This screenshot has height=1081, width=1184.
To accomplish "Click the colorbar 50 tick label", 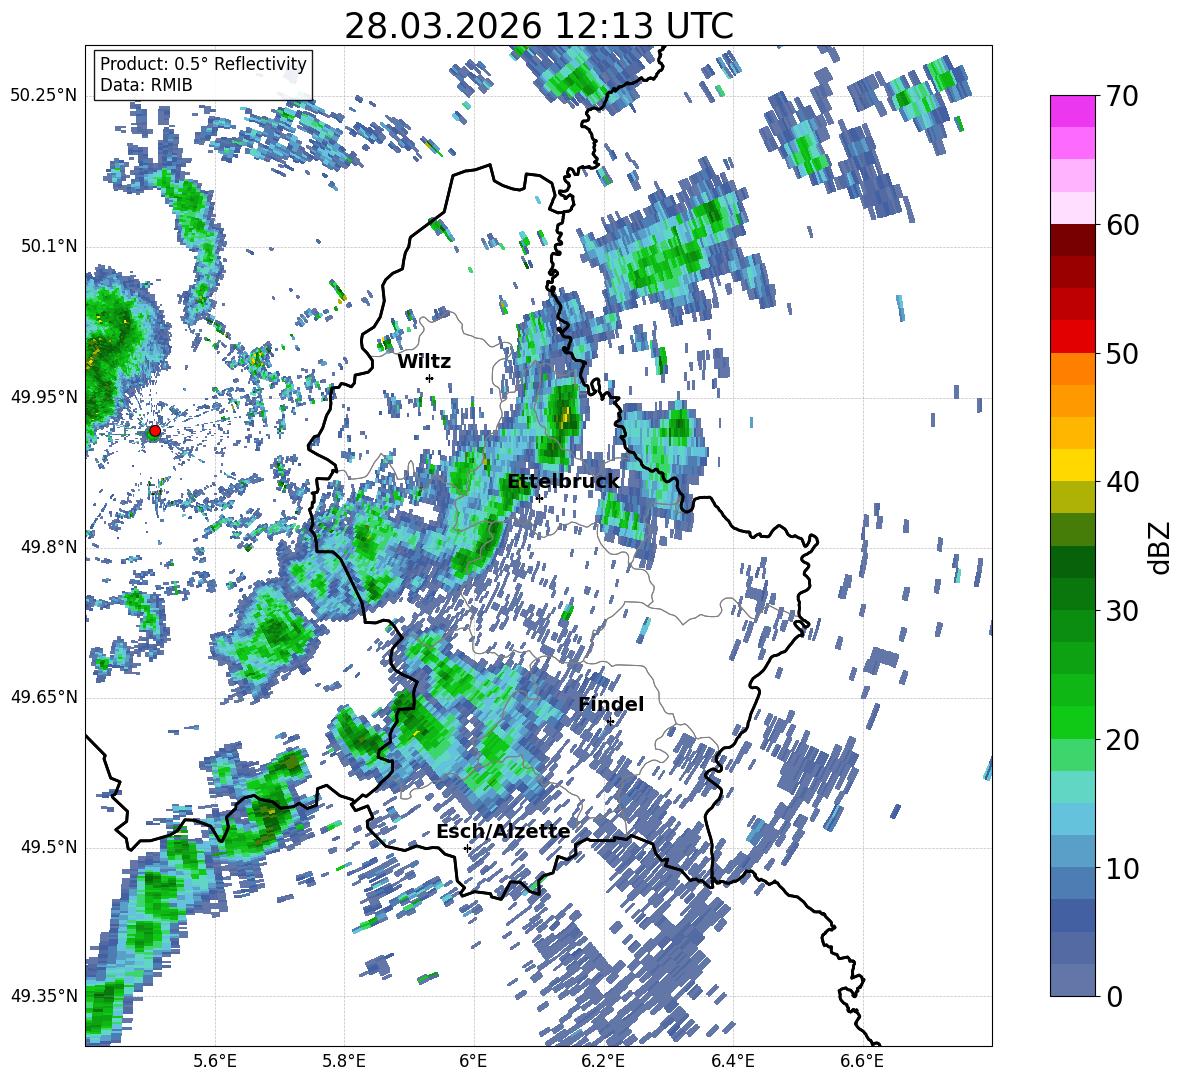I will pyautogui.click(x=1122, y=354).
